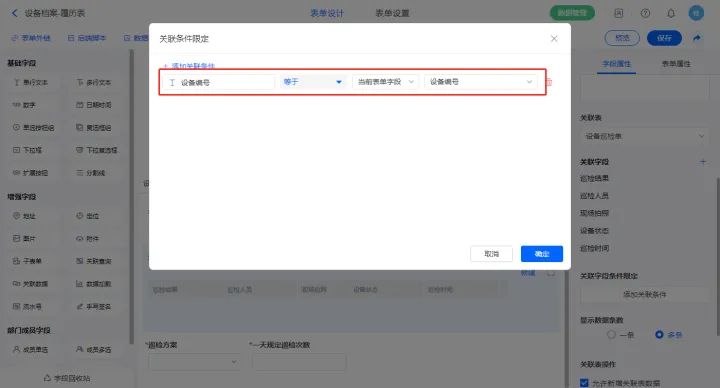
Task: Go back with the arrow beside 设备档案-履历表
Action: point(14,13)
